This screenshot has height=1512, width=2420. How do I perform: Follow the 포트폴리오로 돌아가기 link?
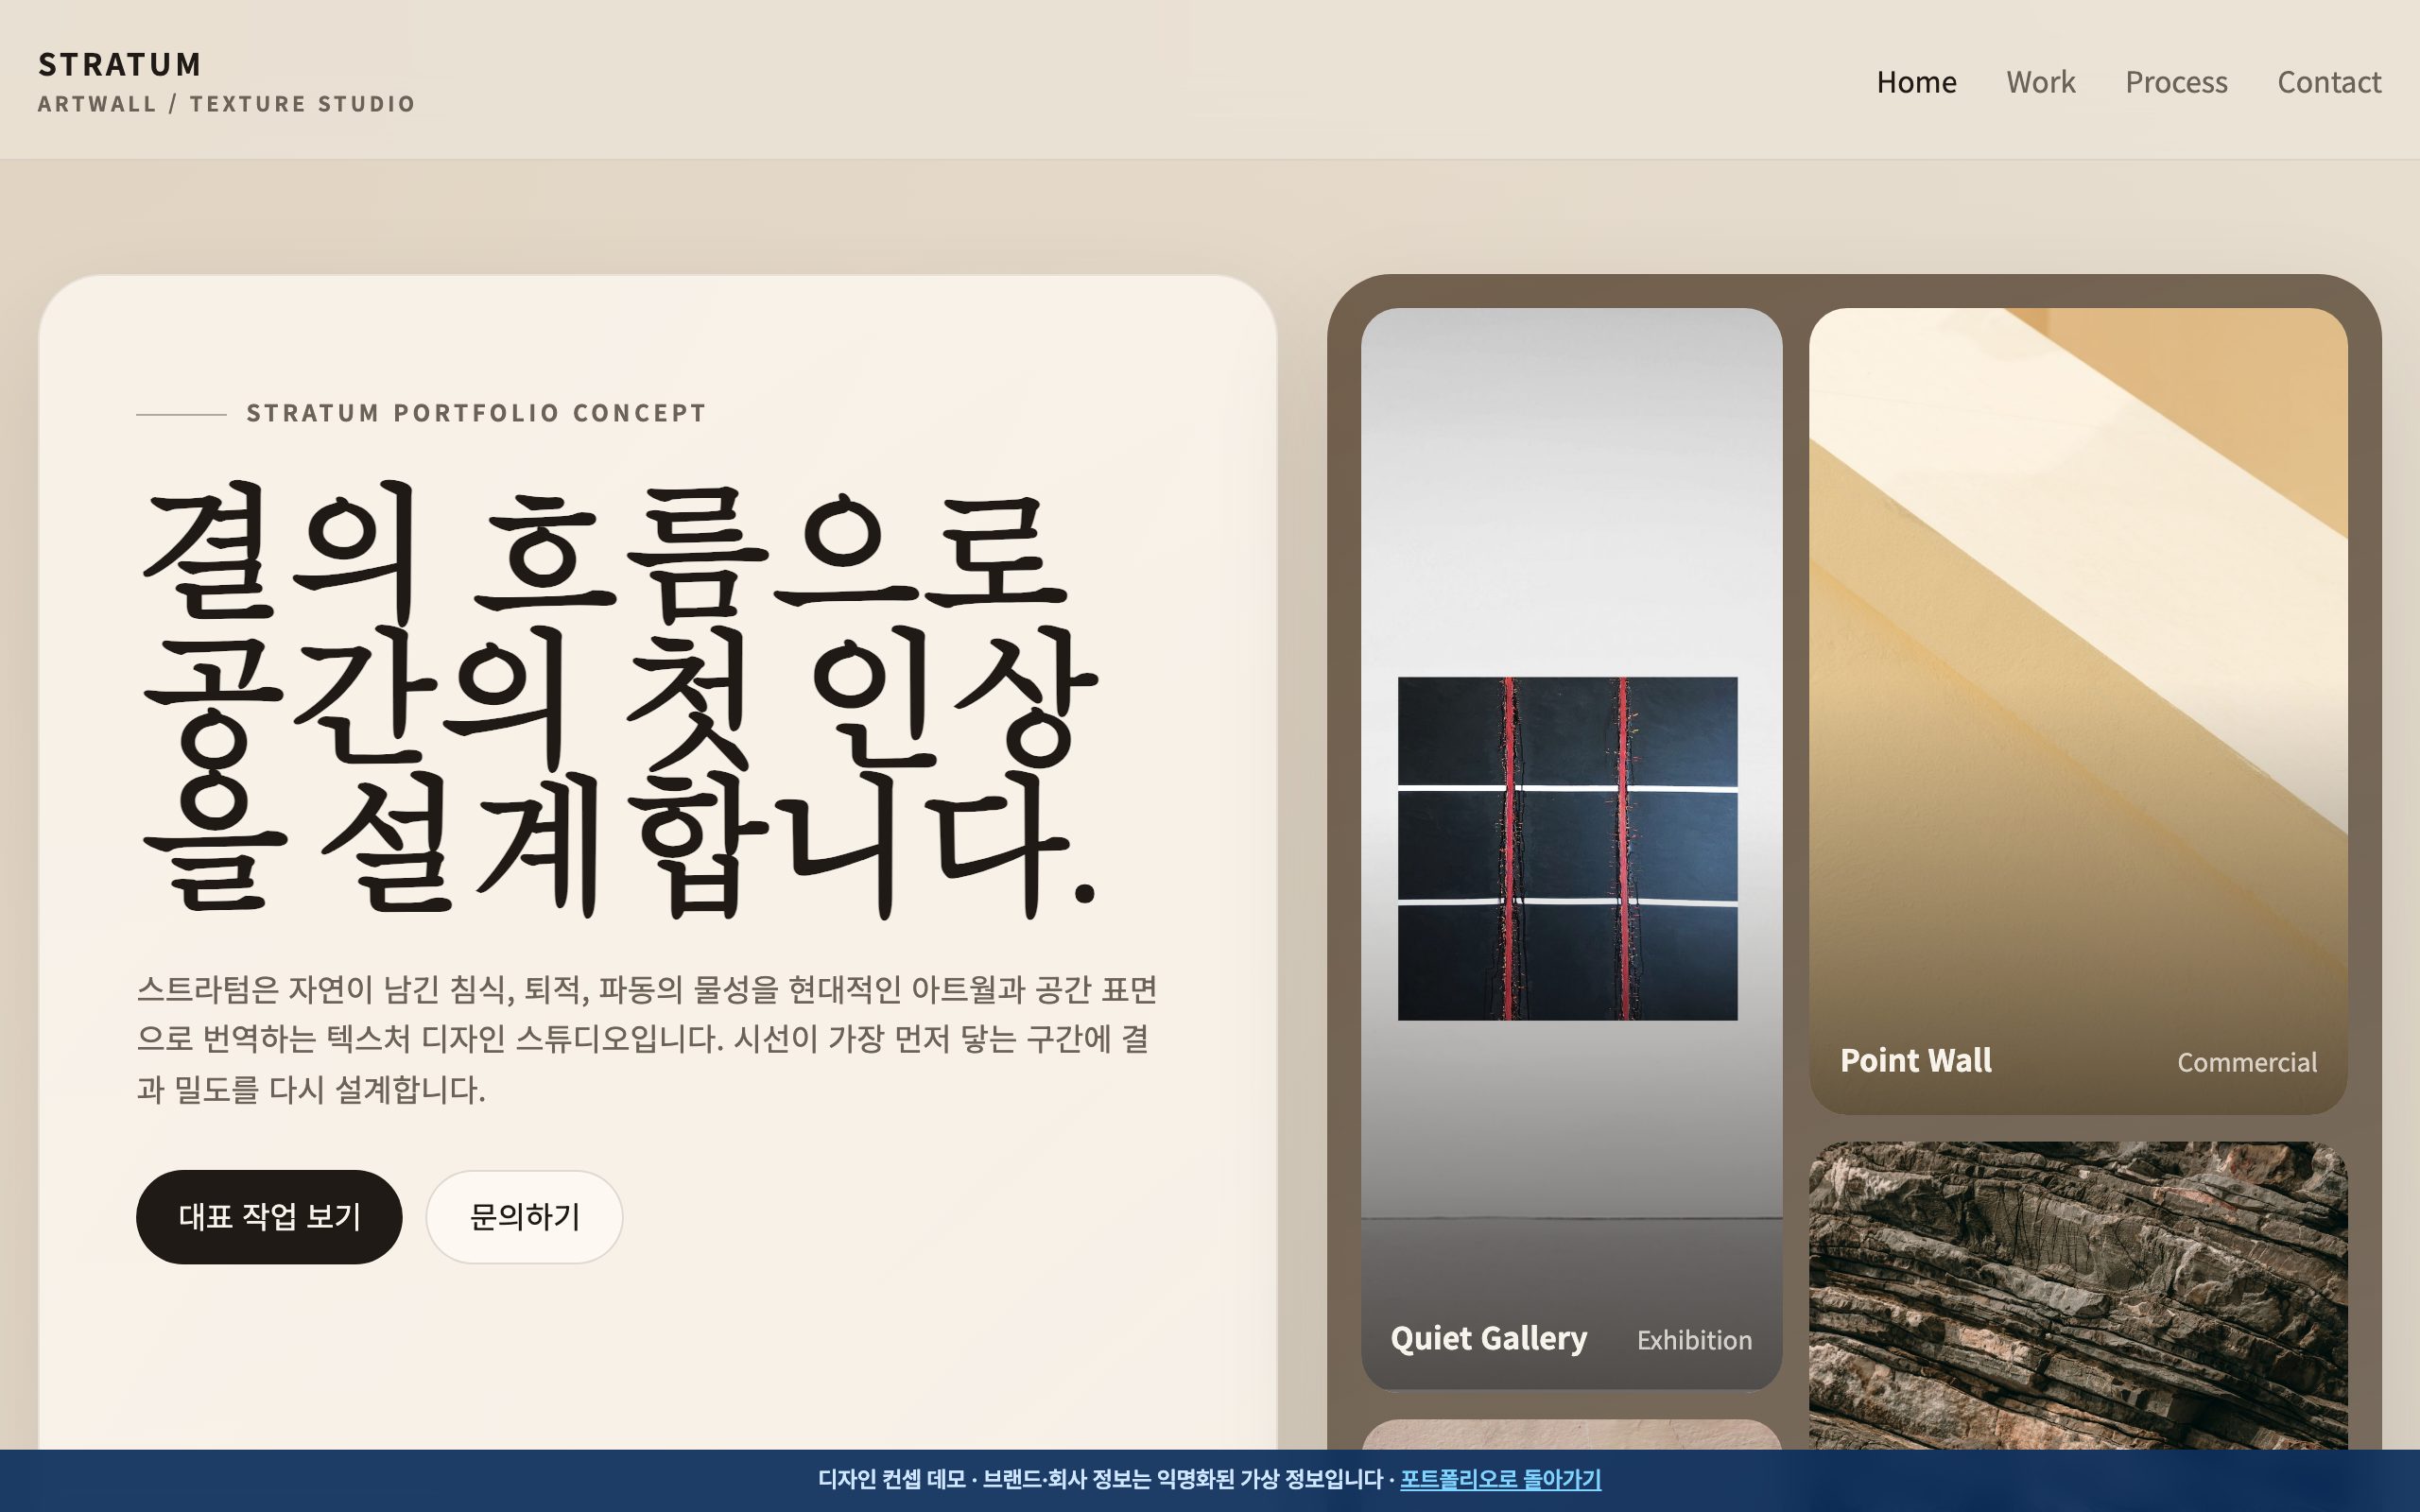tap(1500, 1479)
